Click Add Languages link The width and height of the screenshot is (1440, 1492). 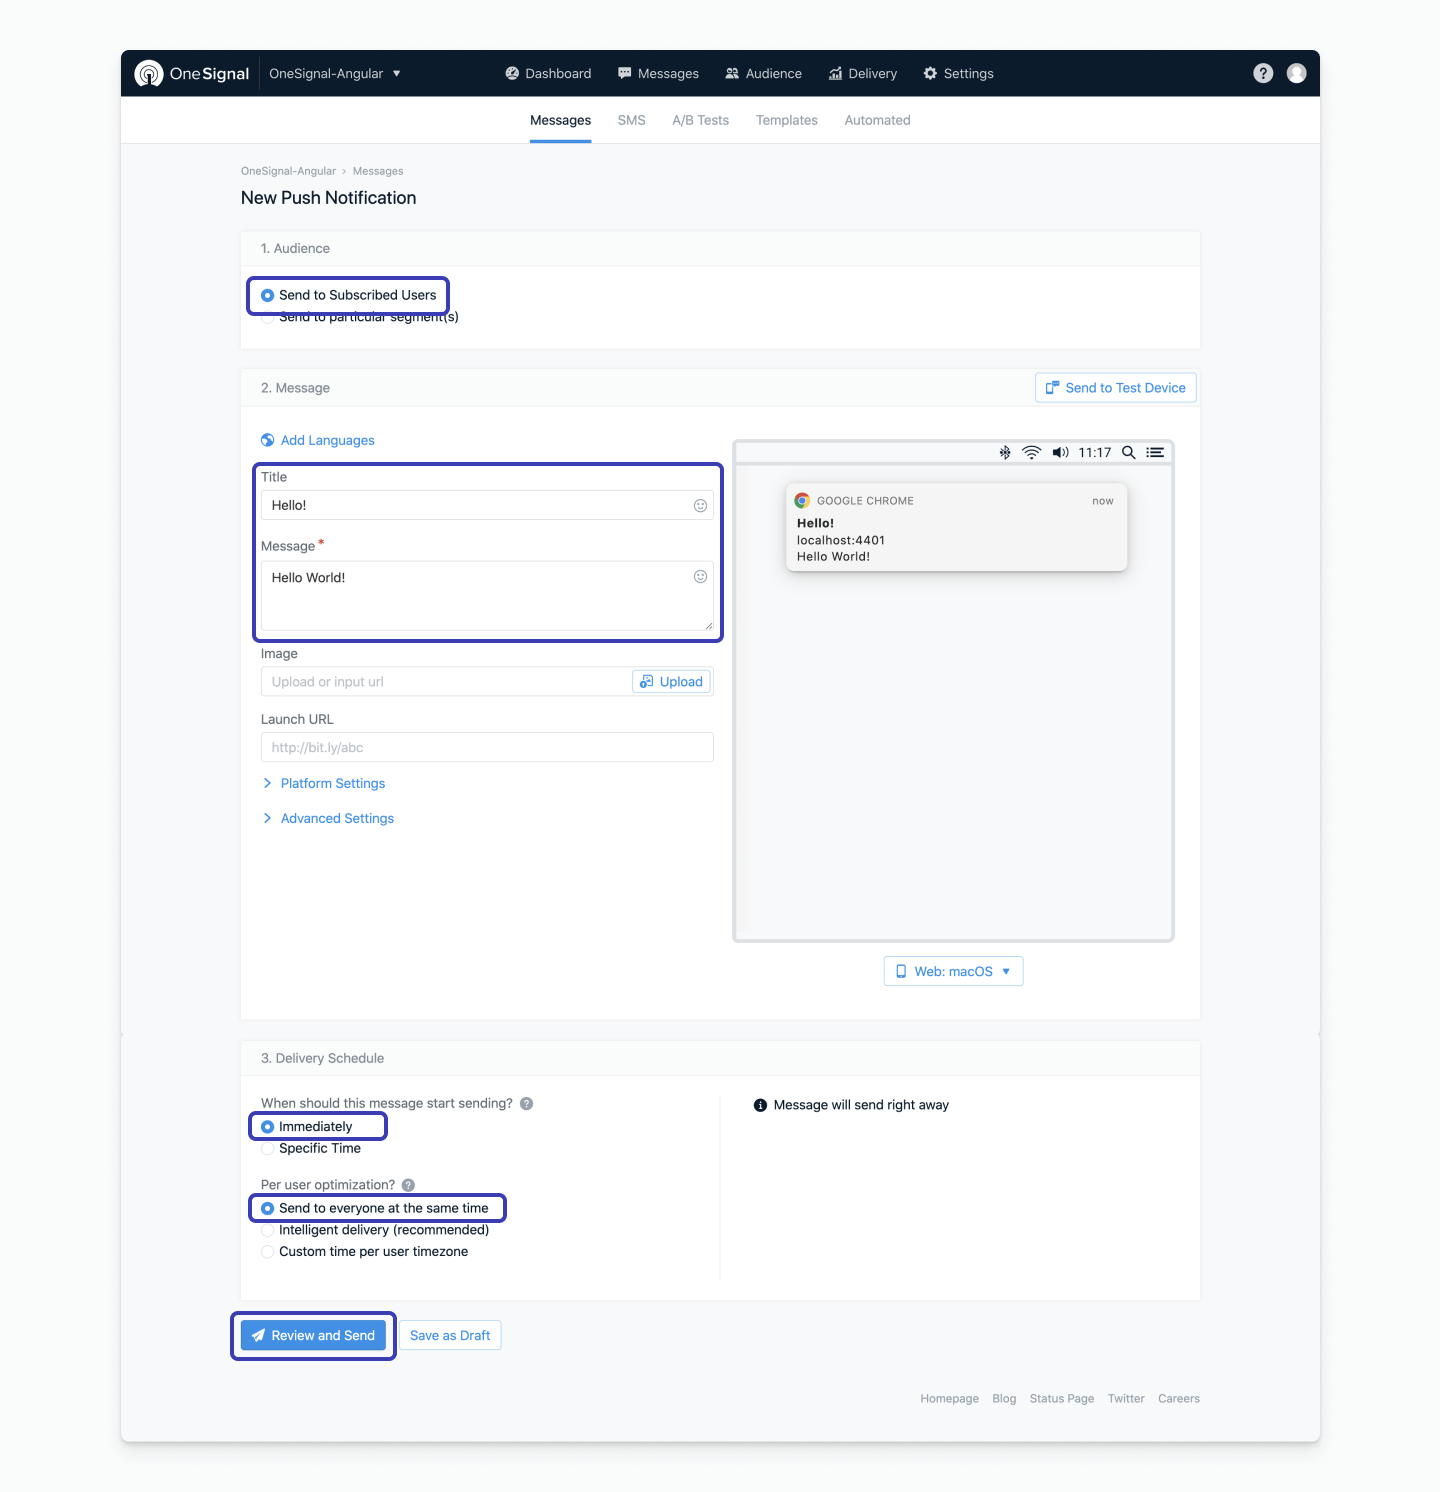(x=327, y=440)
